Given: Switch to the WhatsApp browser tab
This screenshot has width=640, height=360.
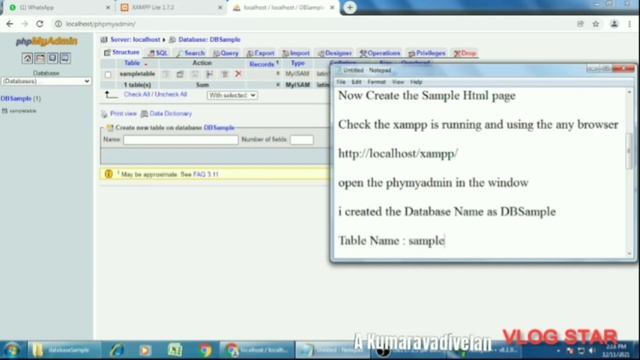Looking at the screenshot, I should [59, 7].
